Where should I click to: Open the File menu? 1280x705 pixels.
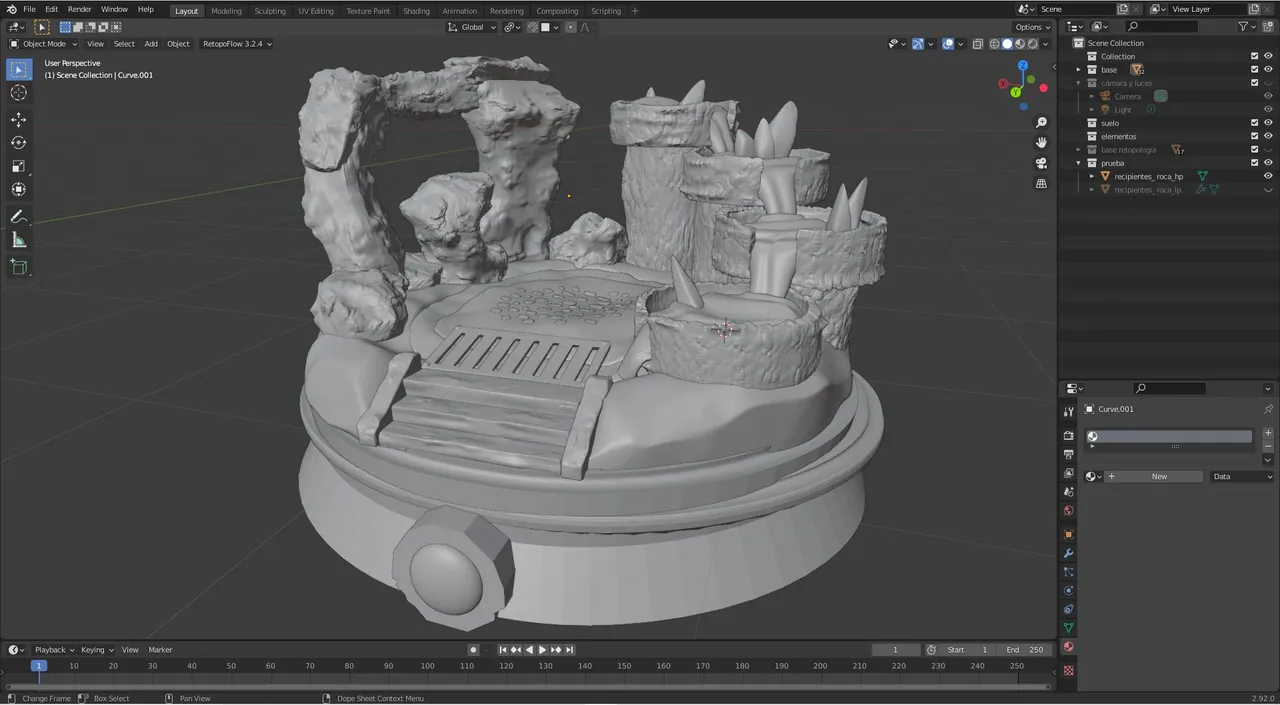(x=30, y=9)
